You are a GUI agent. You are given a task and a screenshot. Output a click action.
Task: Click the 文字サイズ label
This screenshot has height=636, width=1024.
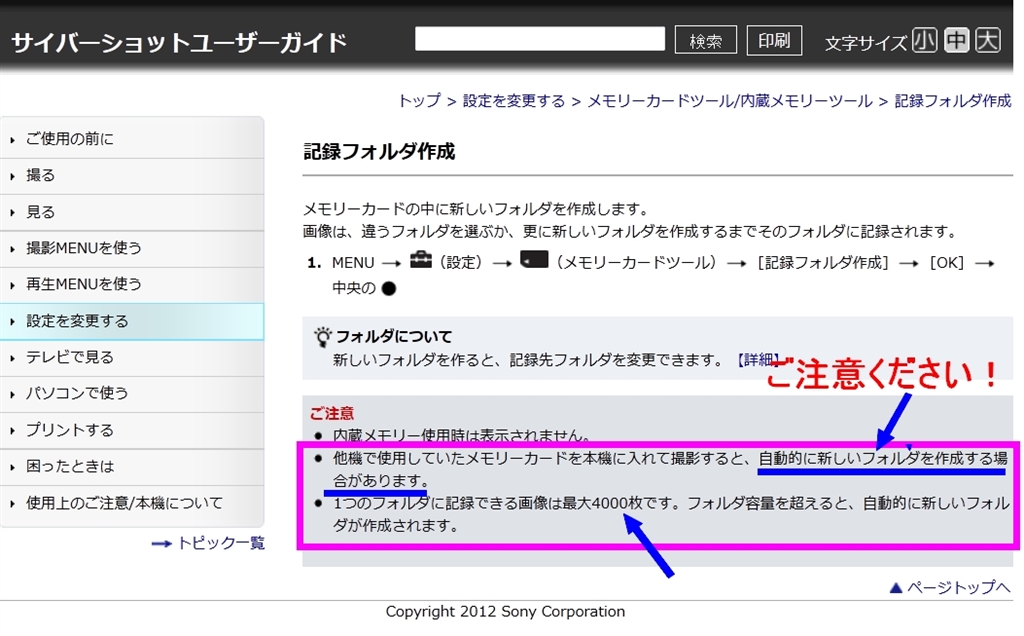click(x=866, y=43)
